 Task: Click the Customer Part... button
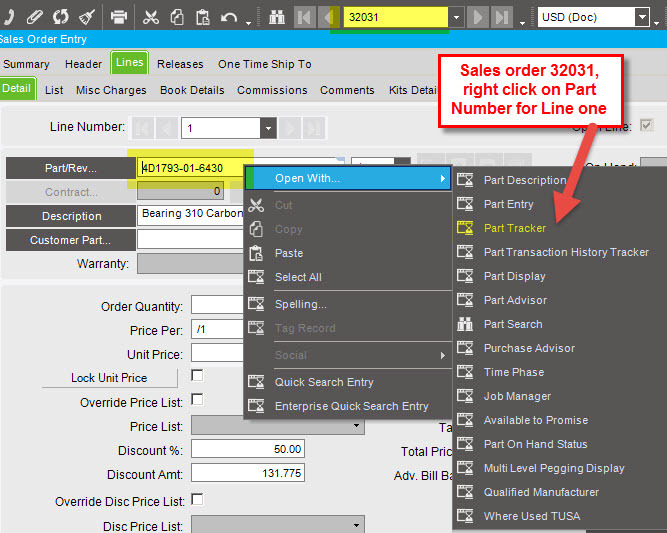click(x=71, y=240)
